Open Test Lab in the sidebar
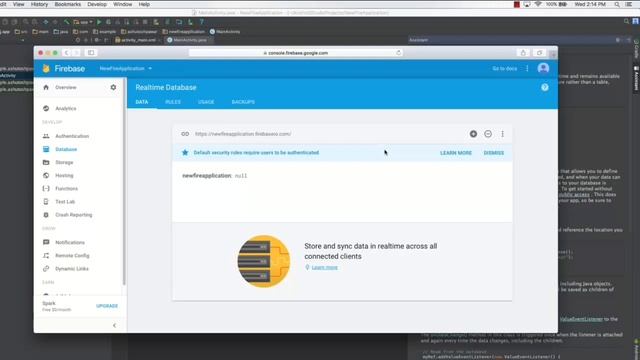The height and width of the screenshot is (360, 640). pyautogui.click(x=65, y=202)
